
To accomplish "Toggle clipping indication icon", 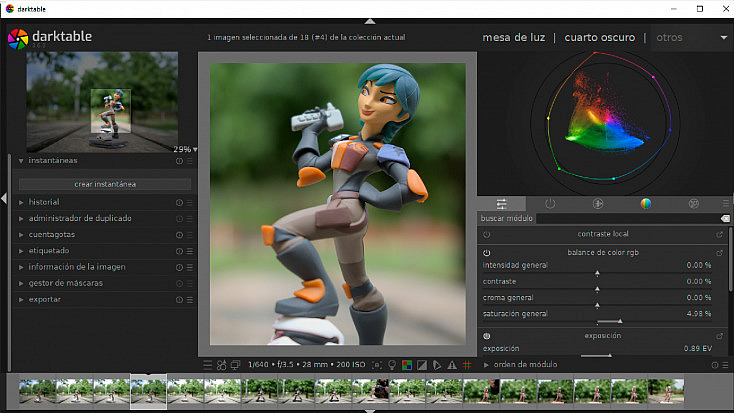I will (x=422, y=365).
